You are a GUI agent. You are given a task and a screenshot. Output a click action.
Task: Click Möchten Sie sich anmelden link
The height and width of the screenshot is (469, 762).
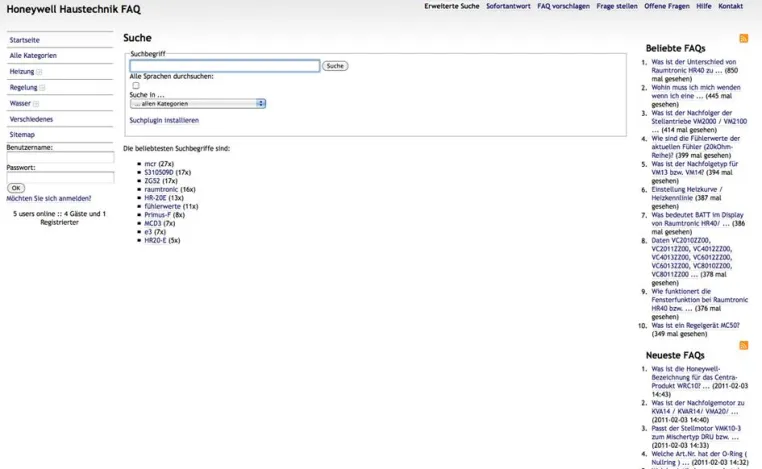[x=49, y=198]
